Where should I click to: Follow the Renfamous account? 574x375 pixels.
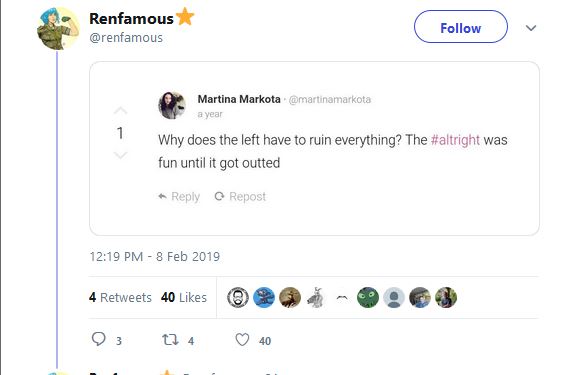(x=461, y=27)
